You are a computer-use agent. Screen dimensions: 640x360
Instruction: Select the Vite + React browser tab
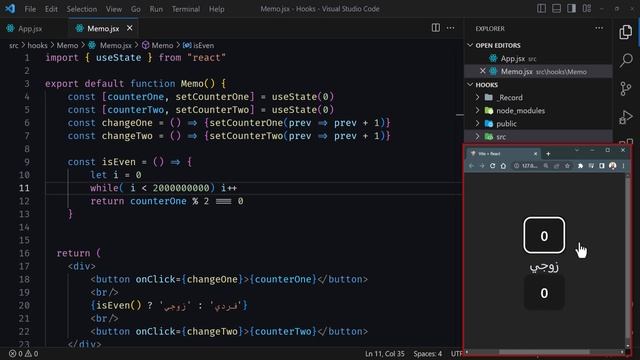coord(502,154)
